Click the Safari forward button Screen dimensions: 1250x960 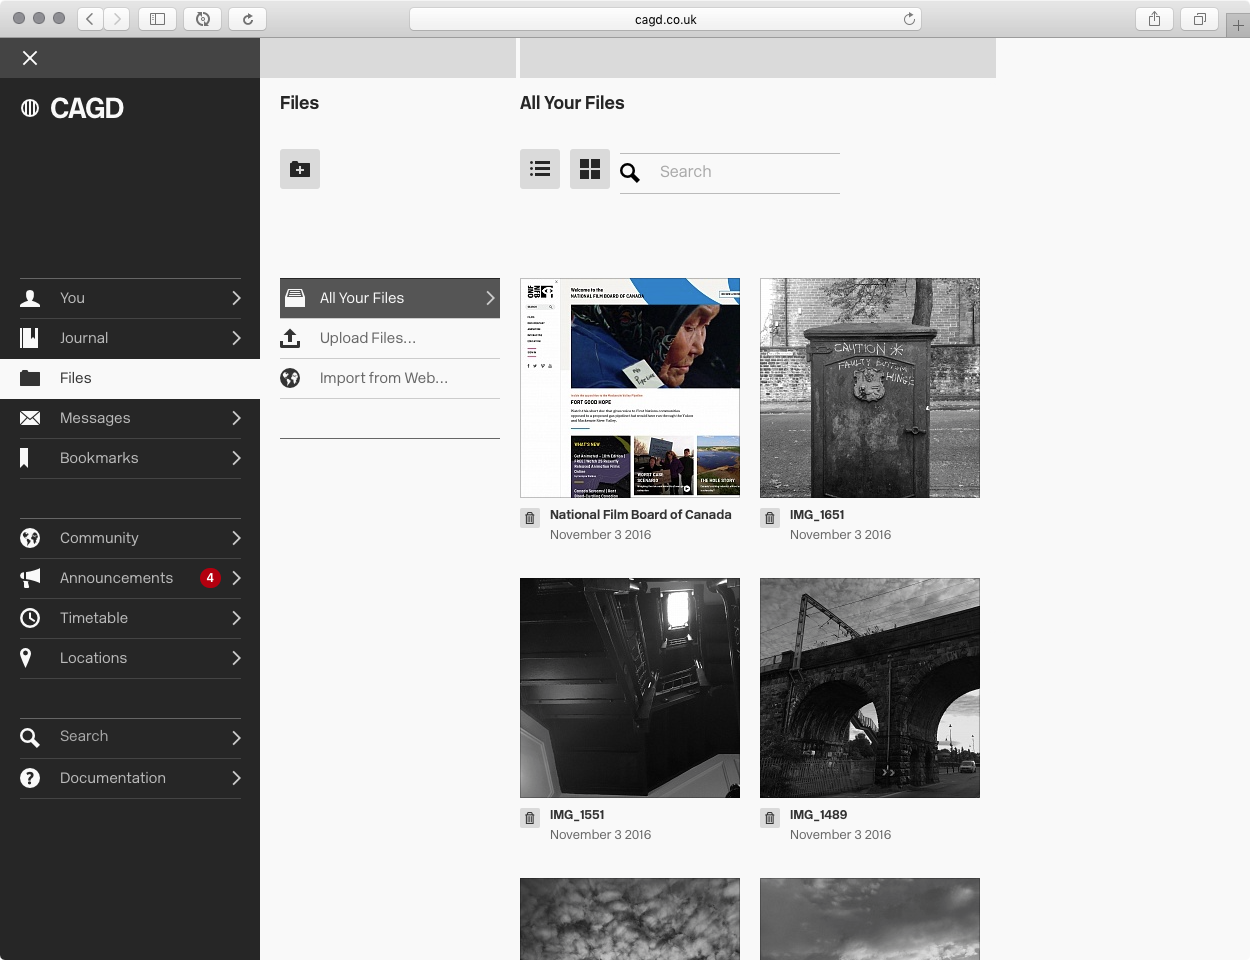117,18
